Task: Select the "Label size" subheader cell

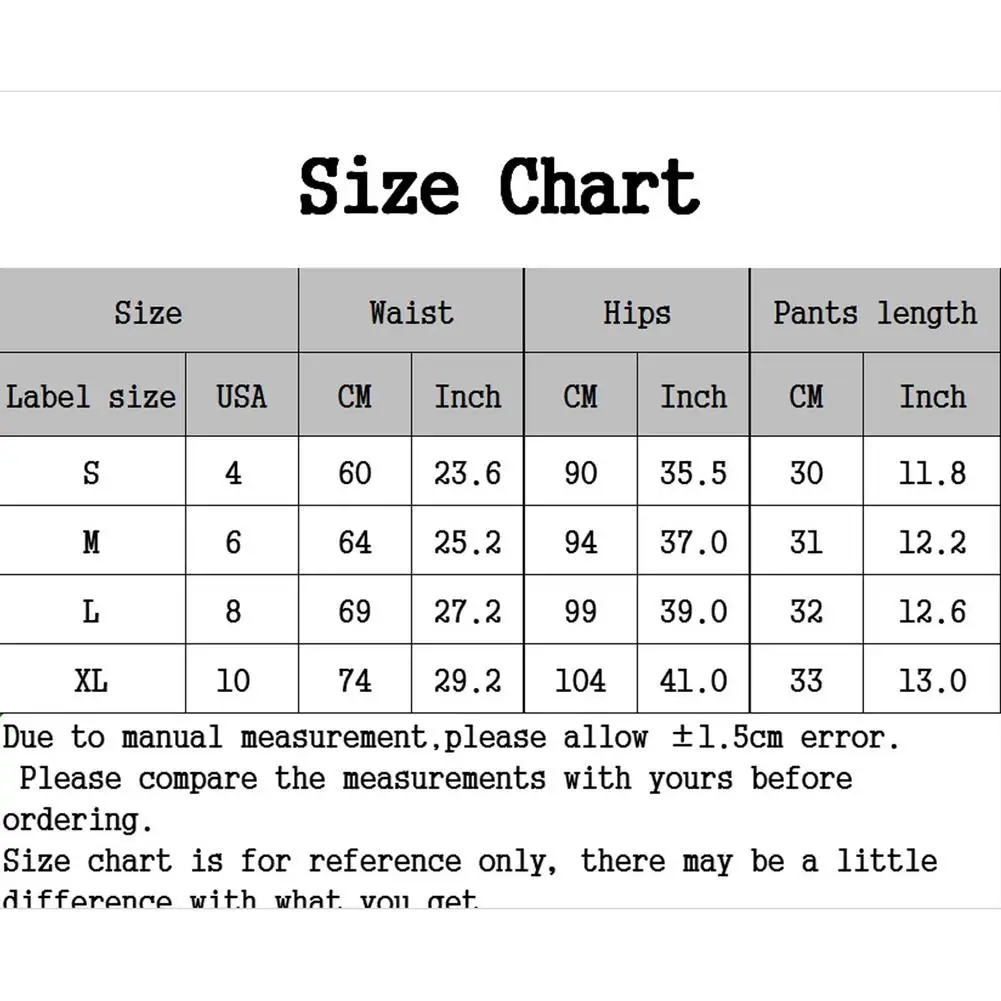Action: [91, 396]
